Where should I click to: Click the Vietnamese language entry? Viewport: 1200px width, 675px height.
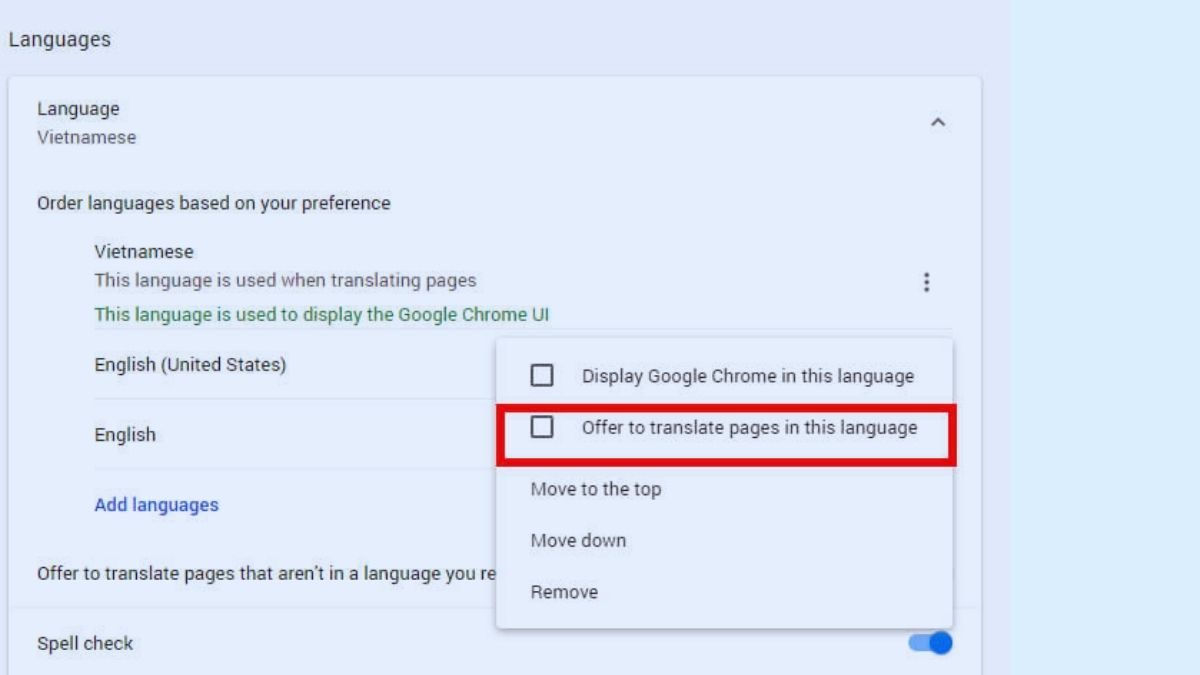(144, 251)
